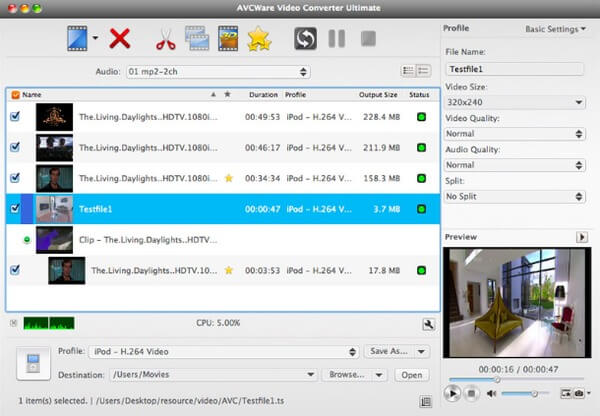
Task: Close the CPU graph with small x icon
Action: (14, 323)
